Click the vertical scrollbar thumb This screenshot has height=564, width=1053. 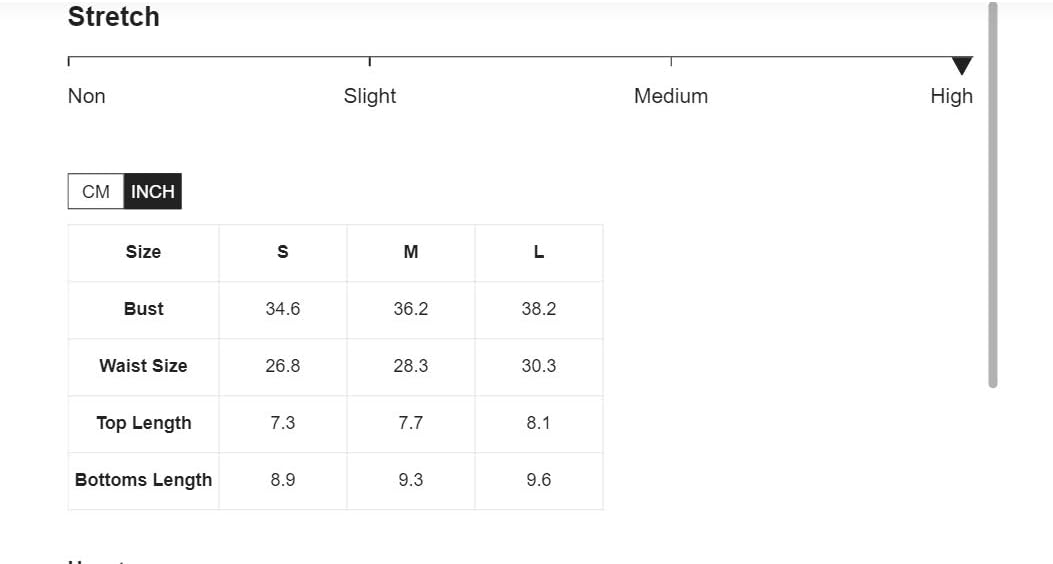point(993,195)
